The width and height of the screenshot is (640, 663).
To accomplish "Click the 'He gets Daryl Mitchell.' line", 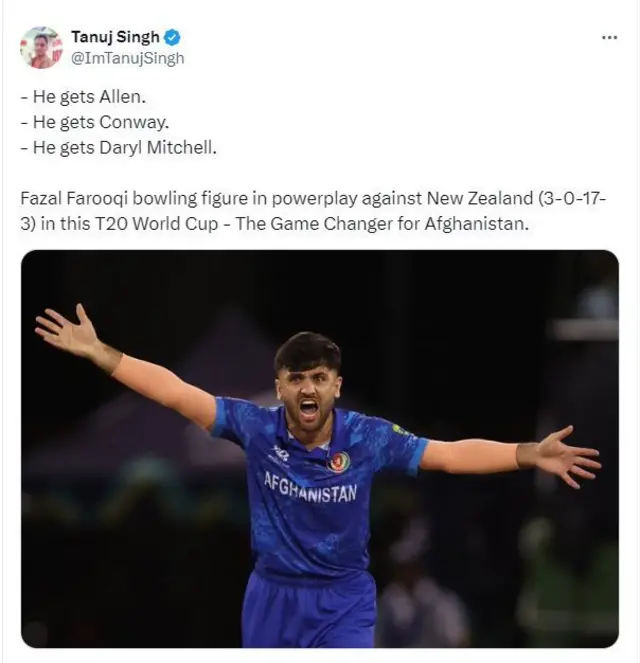I will (118, 148).
